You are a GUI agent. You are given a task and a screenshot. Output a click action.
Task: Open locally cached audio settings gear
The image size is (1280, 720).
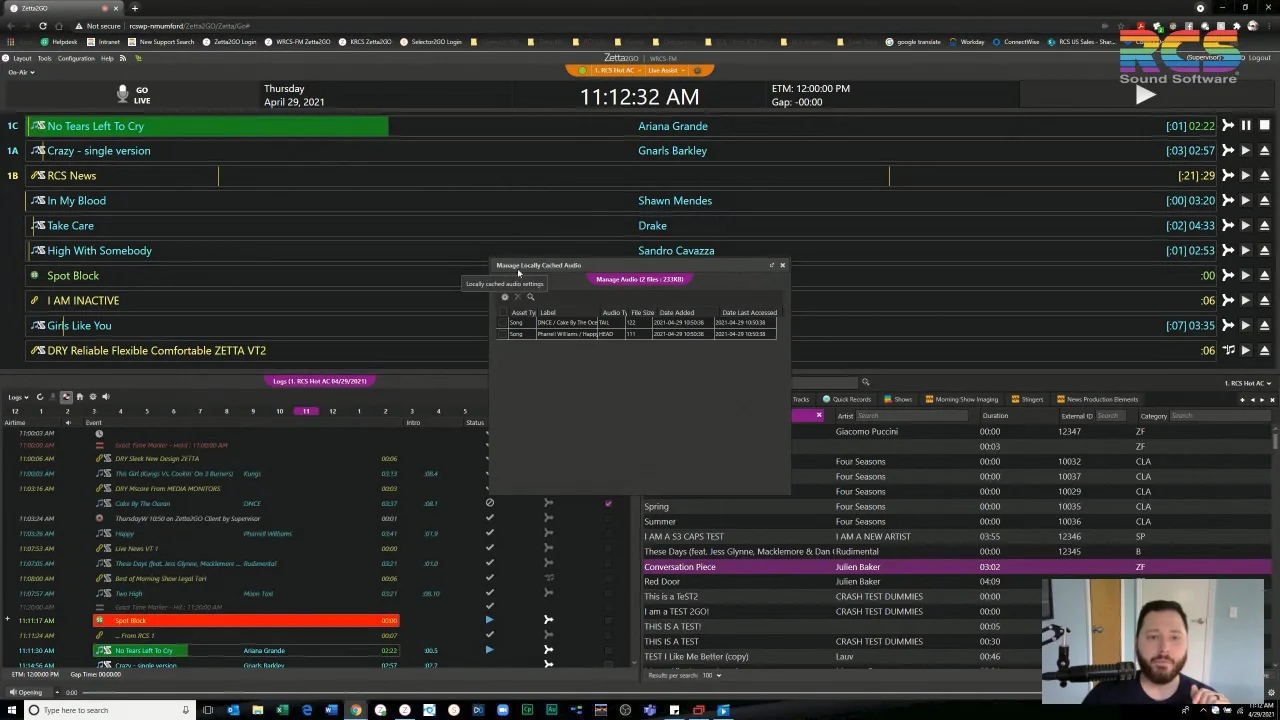click(504, 297)
